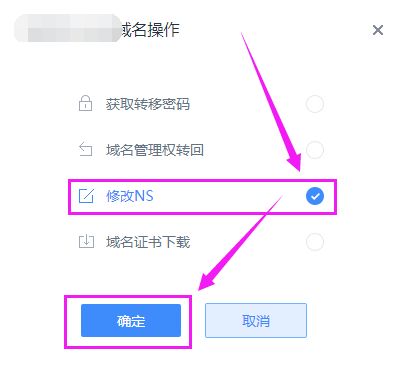Close the dialog with the X
The image size is (408, 383).
click(378, 30)
